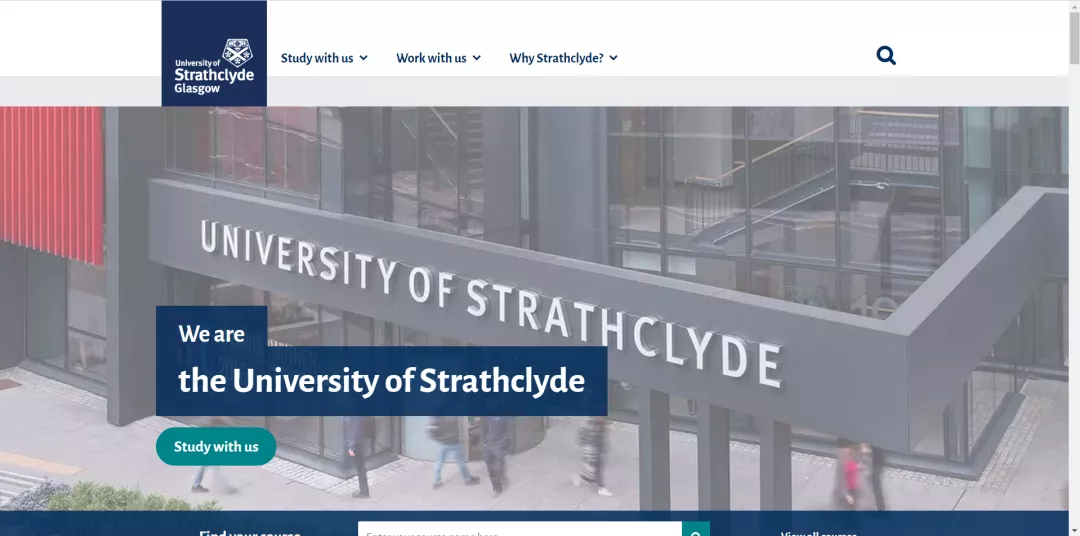Screen dimensions: 1080x536
Task: Open the search magnifier icon in header
Action: pos(886,56)
